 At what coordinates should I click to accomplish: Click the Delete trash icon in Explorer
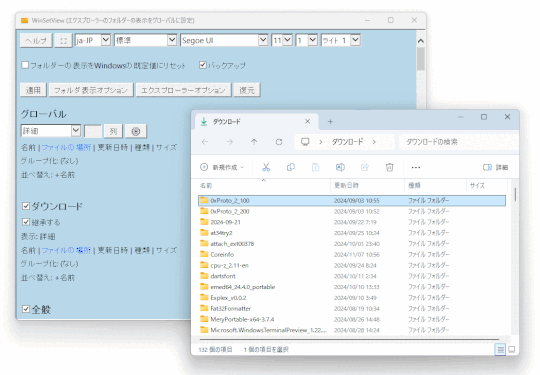[x=390, y=167]
